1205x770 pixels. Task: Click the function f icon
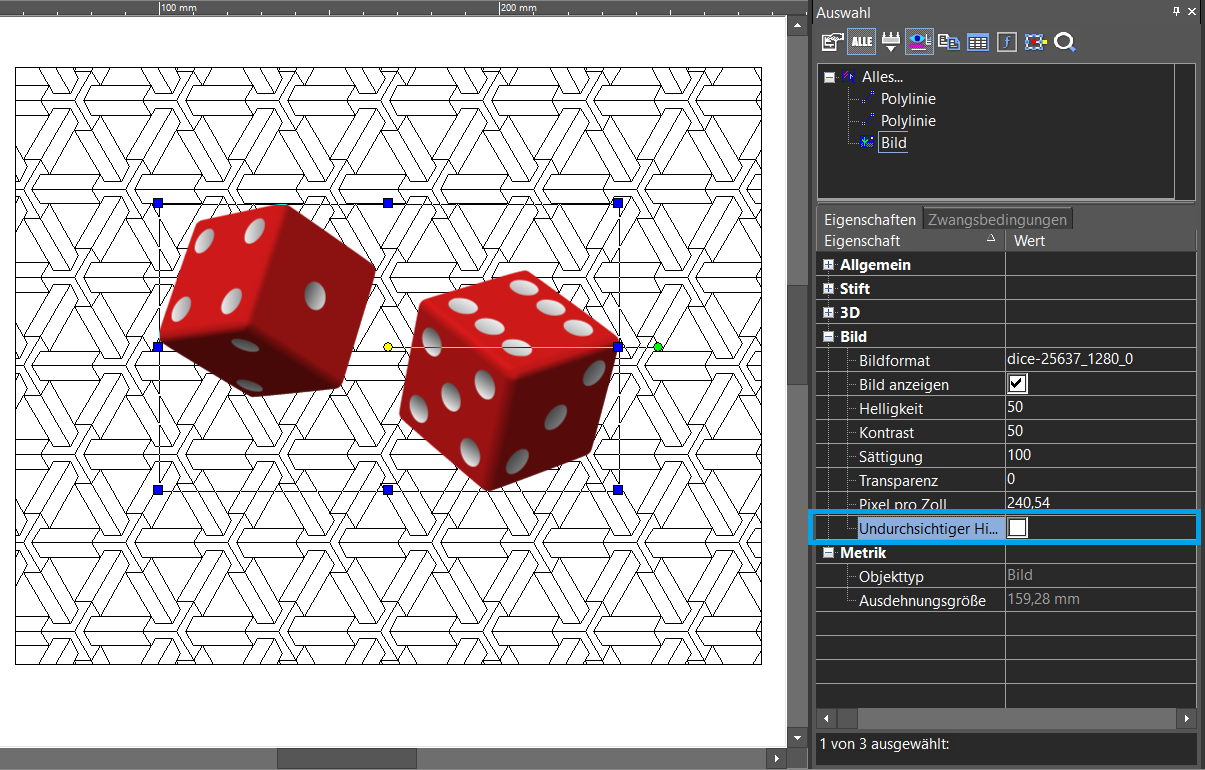[x=1007, y=42]
